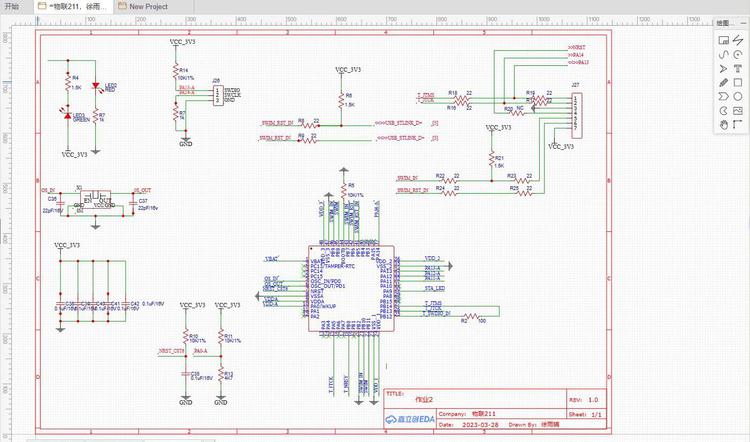Pick the Ellipse shape tool
Image resolution: width=750 pixels, height=442 pixels.
point(738,97)
